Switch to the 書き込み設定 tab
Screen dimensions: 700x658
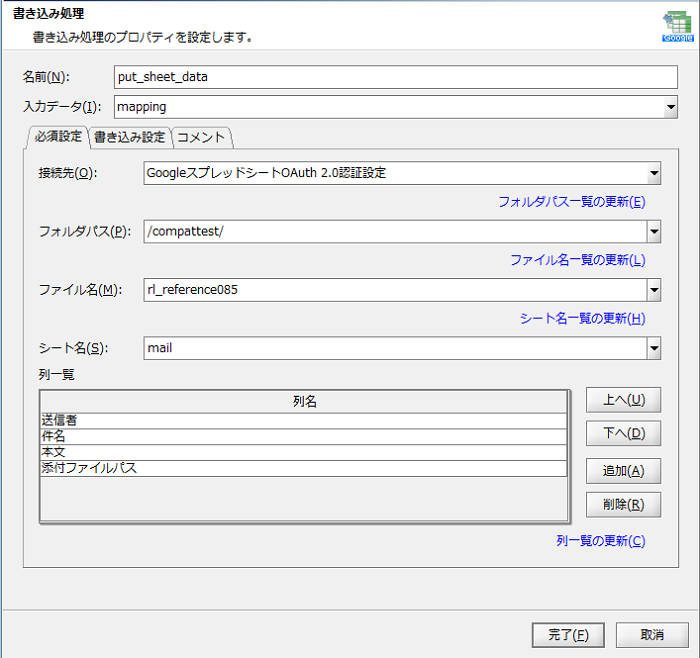[129, 137]
